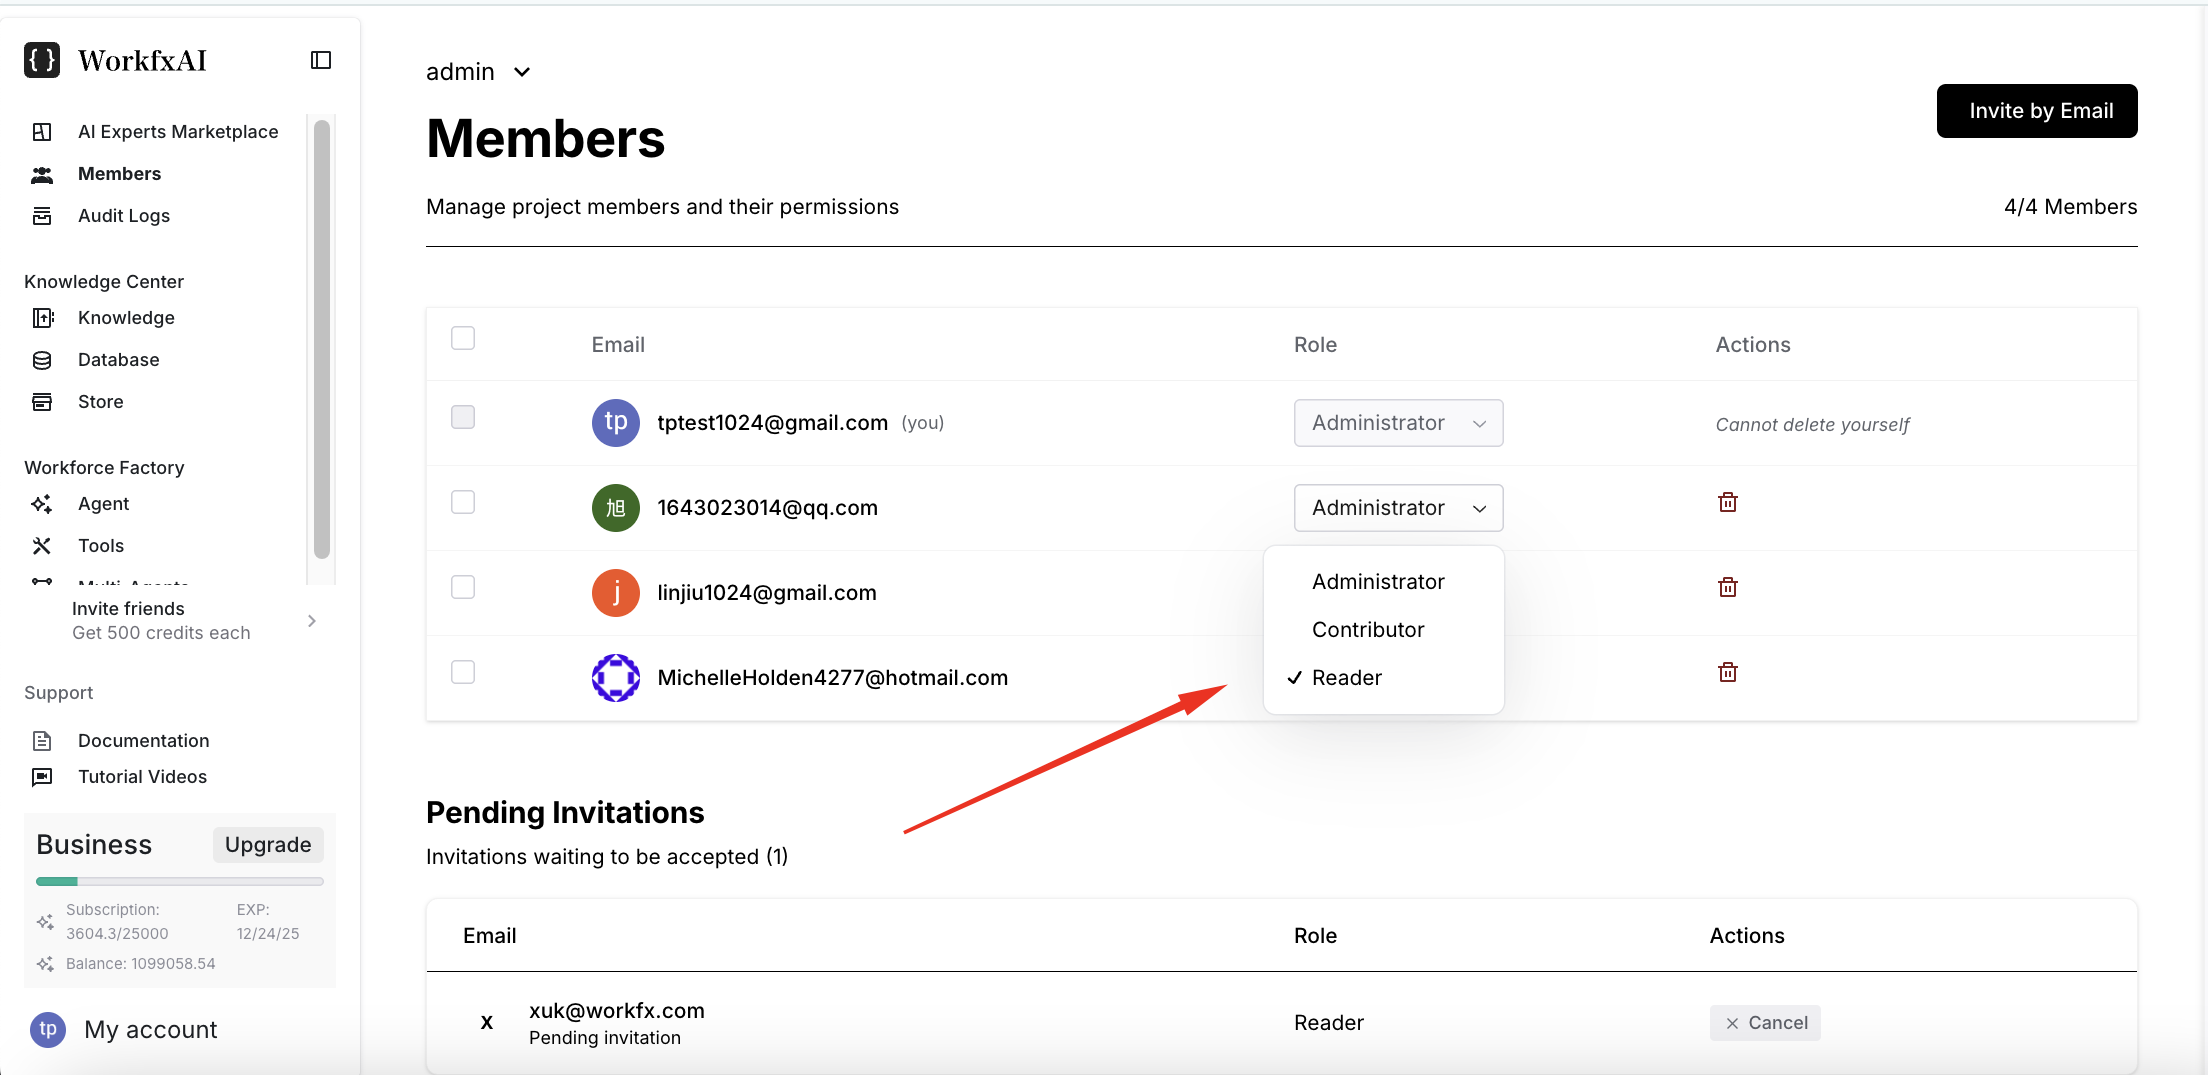This screenshot has width=2208, height=1075.
Task: Click the sidebar vertical scrollbar
Action: [321, 340]
